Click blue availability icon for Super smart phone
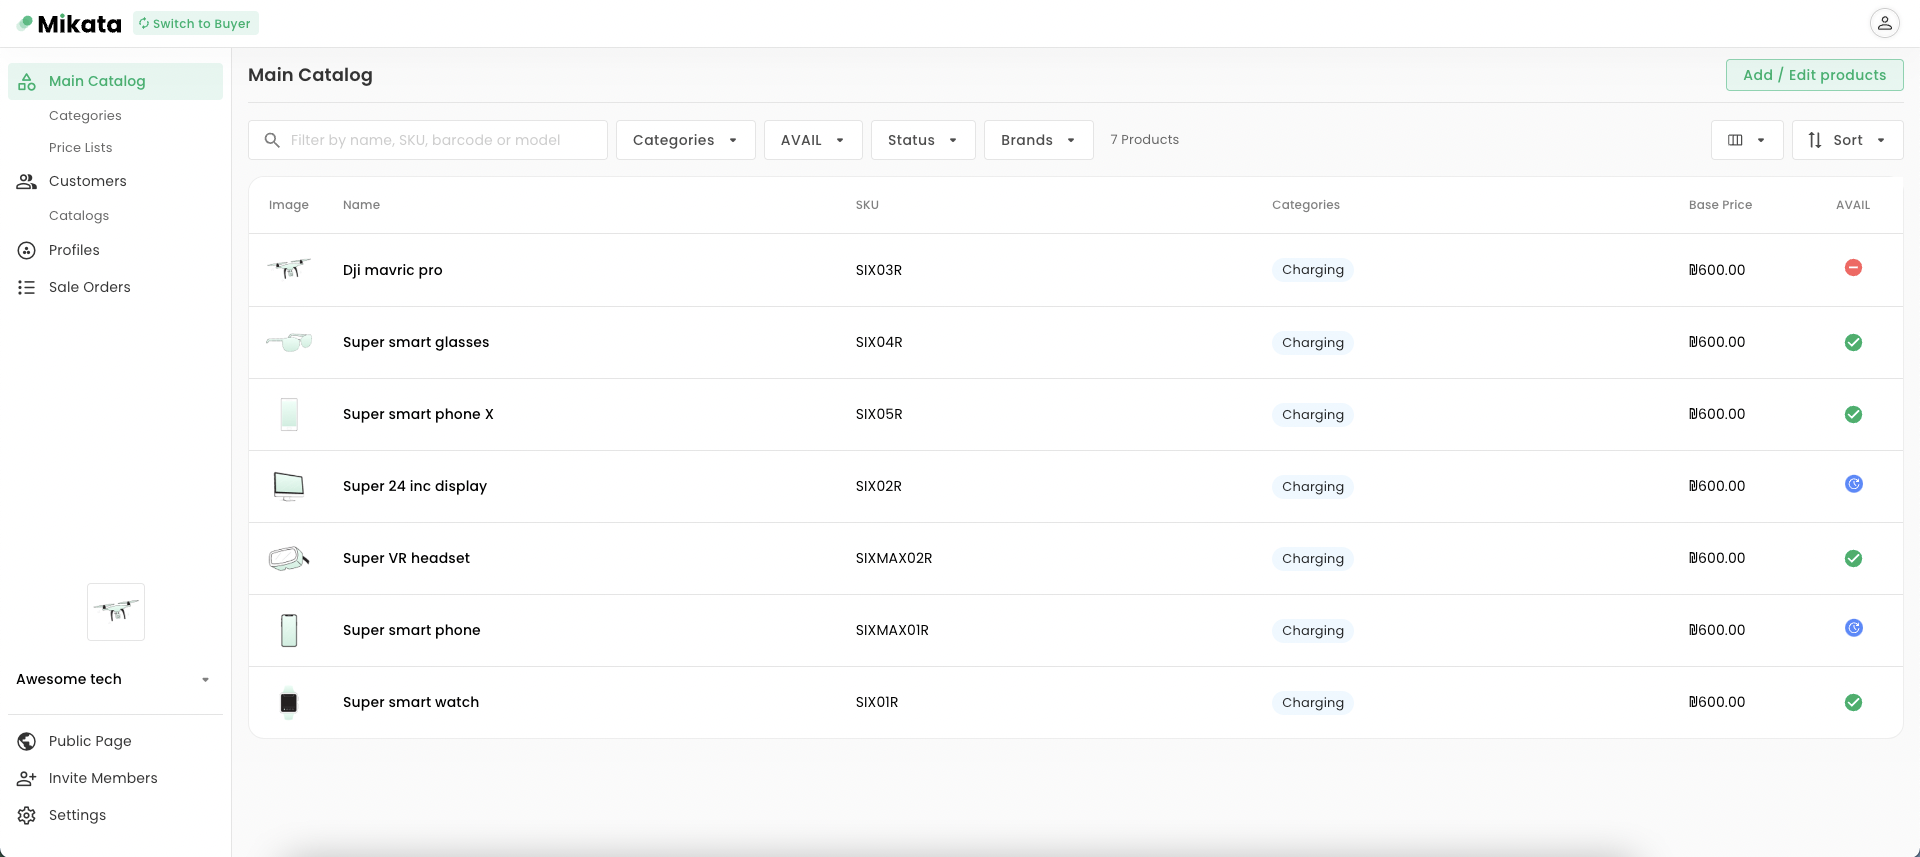 pos(1853,628)
